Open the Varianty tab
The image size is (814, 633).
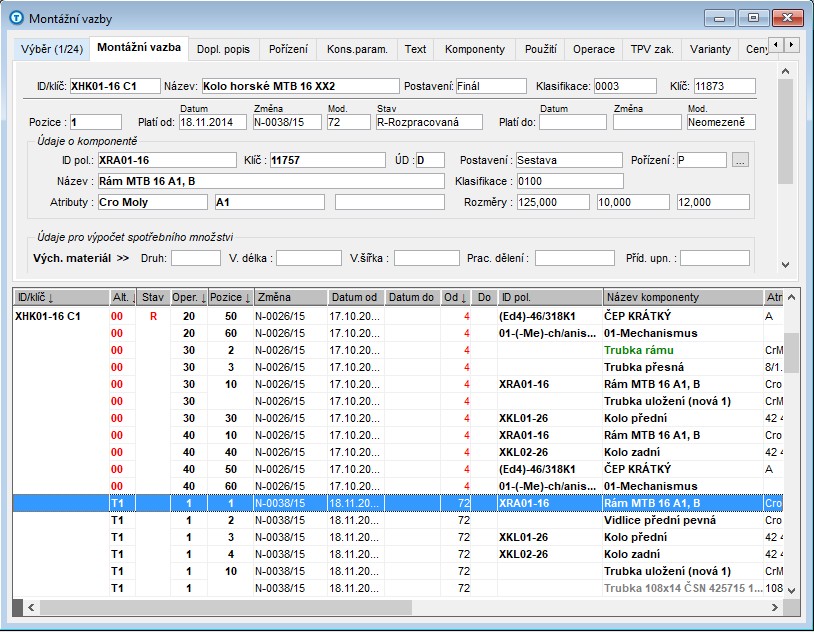tap(710, 49)
